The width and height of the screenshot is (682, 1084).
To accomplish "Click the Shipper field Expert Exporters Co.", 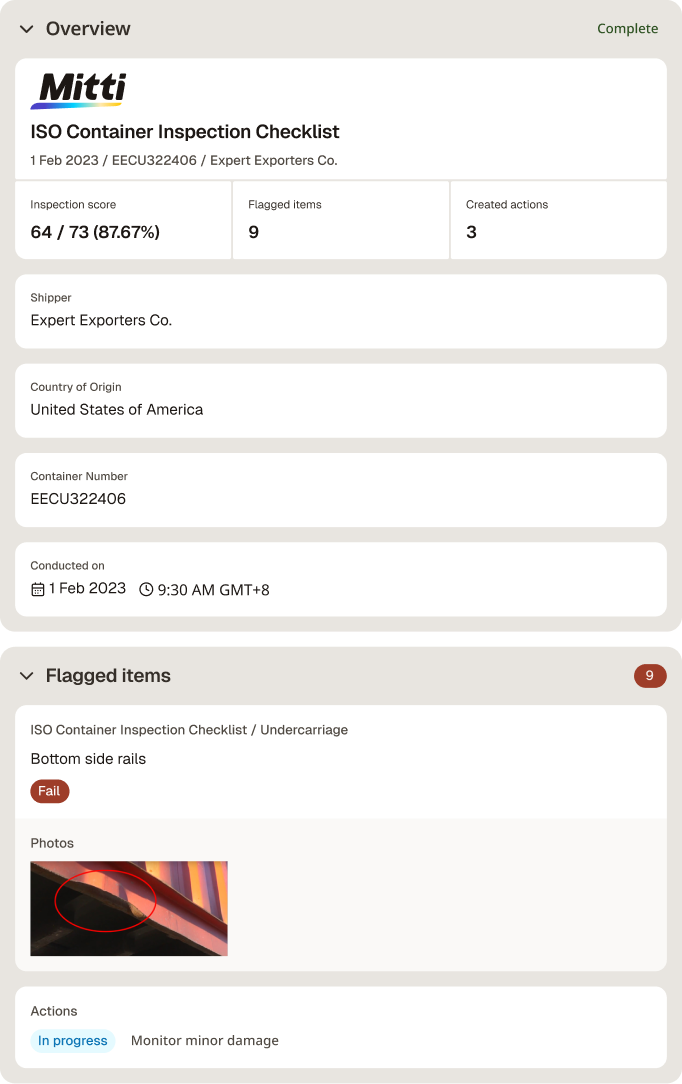I will tap(341, 311).
